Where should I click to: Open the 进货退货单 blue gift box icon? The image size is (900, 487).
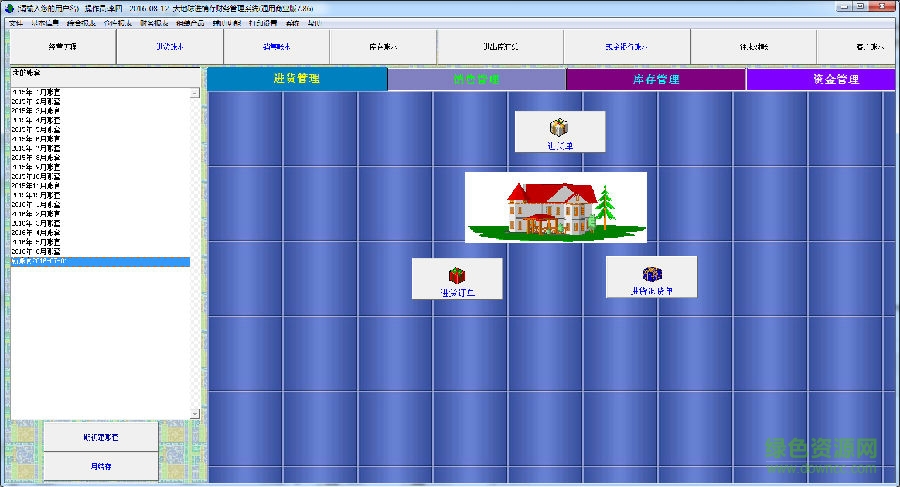tap(651, 277)
